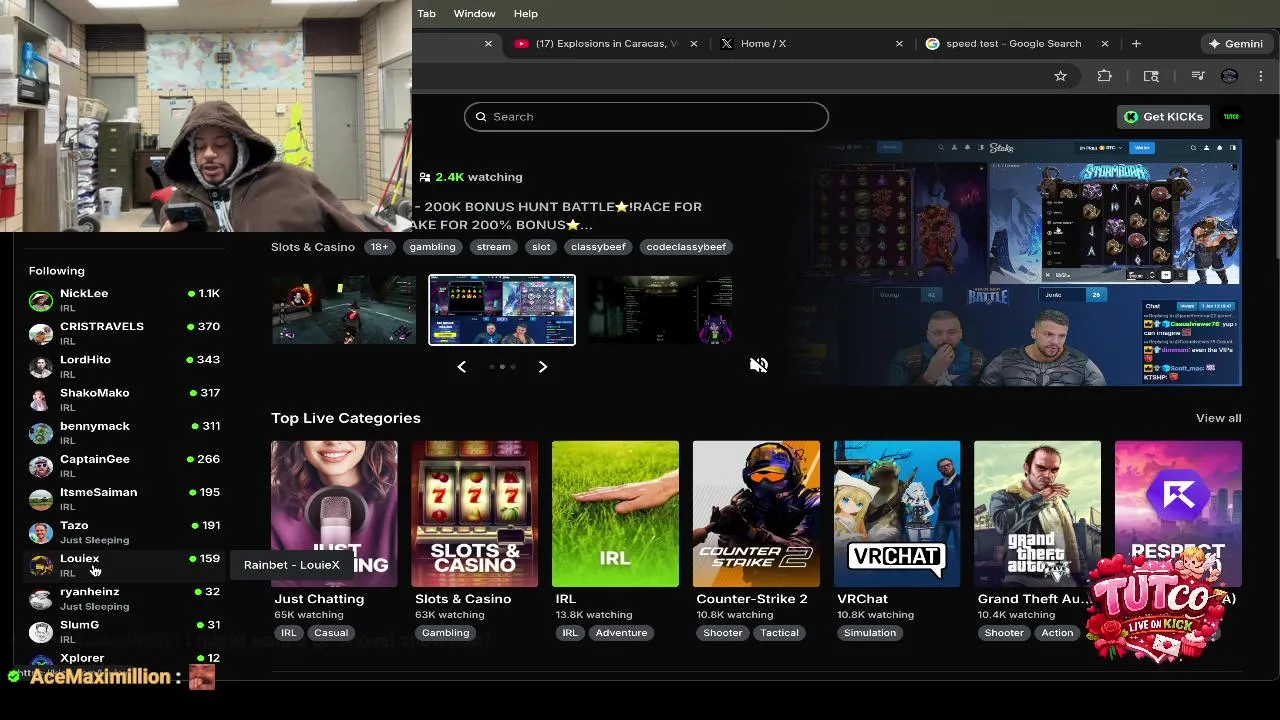Select the first dark game carousel thumbnail
The width and height of the screenshot is (1280, 720).
click(x=344, y=310)
